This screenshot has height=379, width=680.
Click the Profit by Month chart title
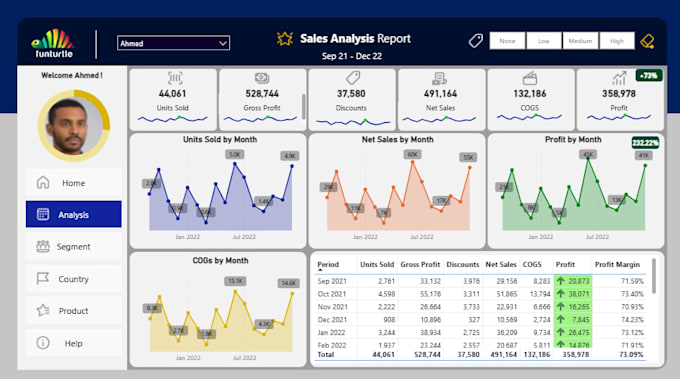click(x=573, y=139)
